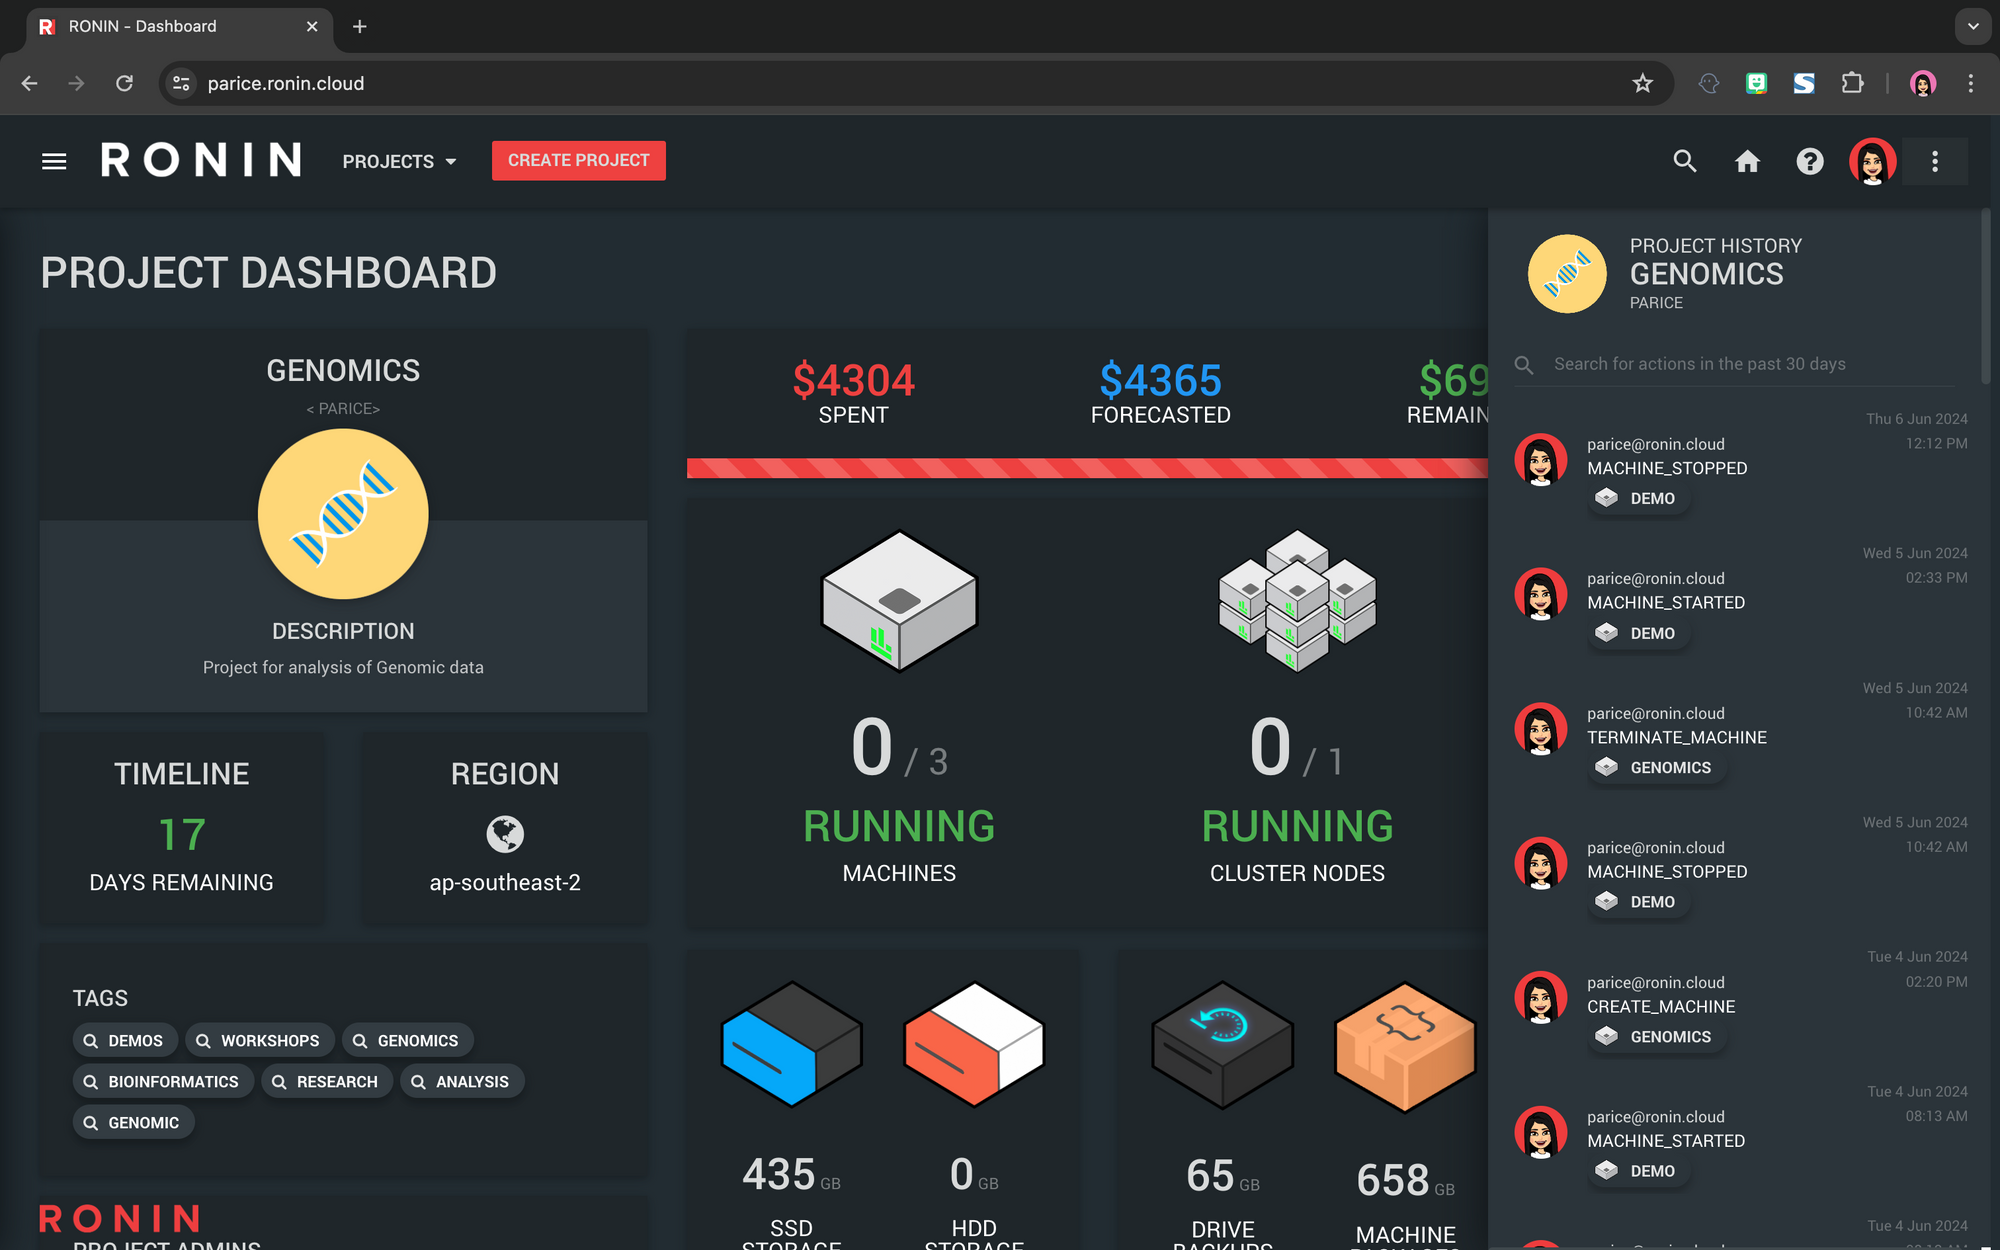The height and width of the screenshot is (1250, 2000).
Task: Select the BIOINFORMATICS tag
Action: point(163,1082)
